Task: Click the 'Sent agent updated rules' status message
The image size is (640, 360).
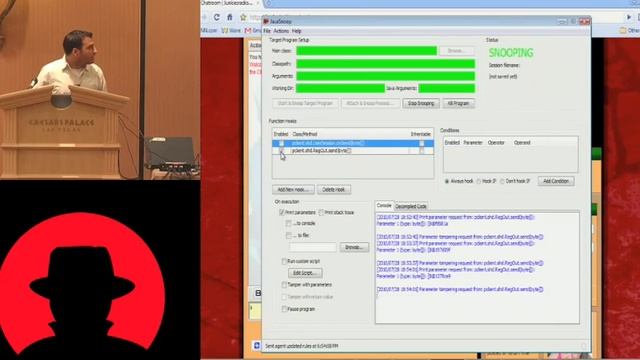Action: (302, 346)
